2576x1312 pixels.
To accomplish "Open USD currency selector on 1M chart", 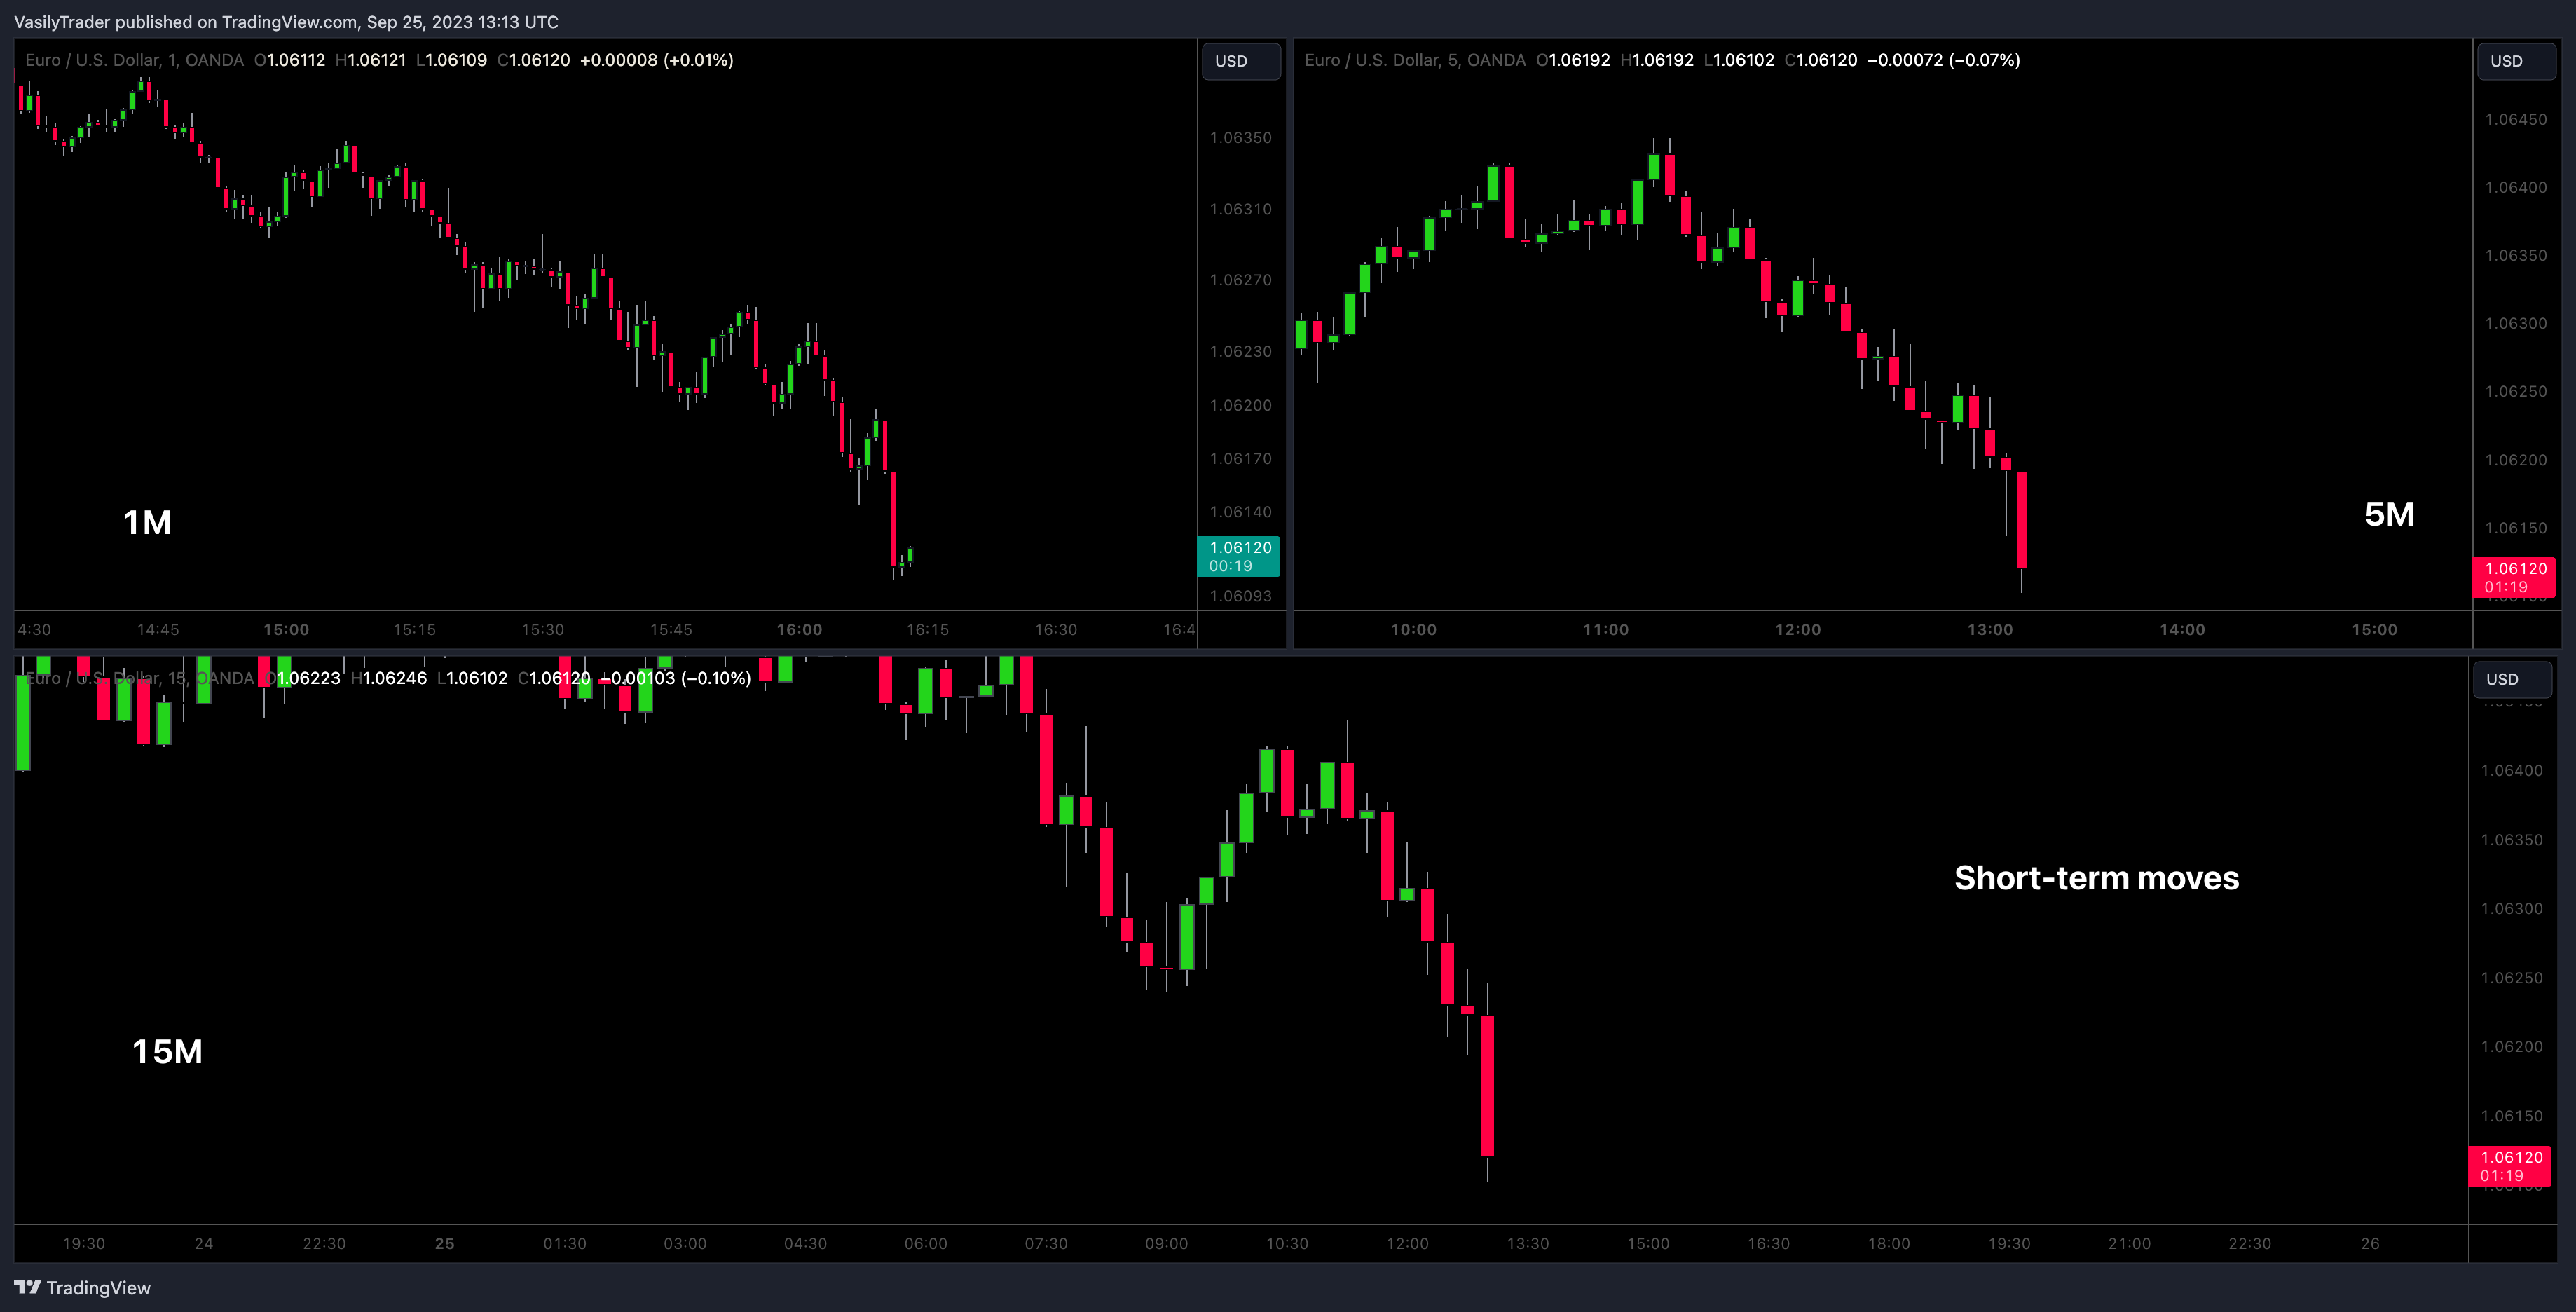I will click(1240, 61).
